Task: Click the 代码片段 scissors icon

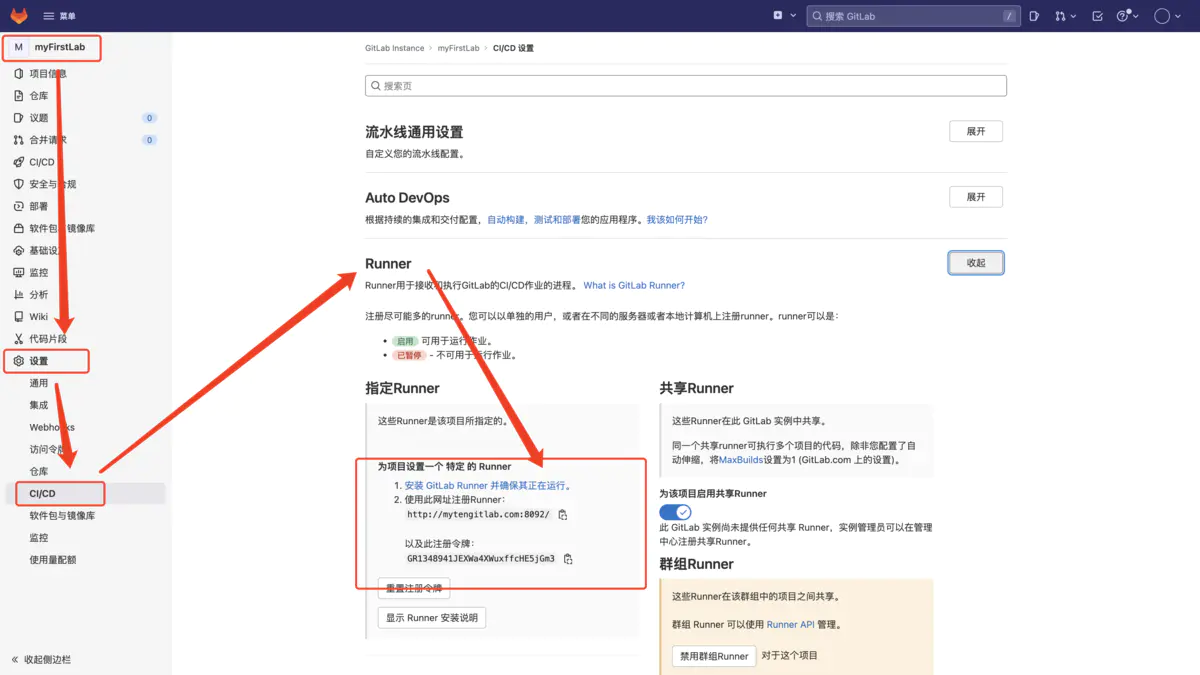Action: pos(19,339)
